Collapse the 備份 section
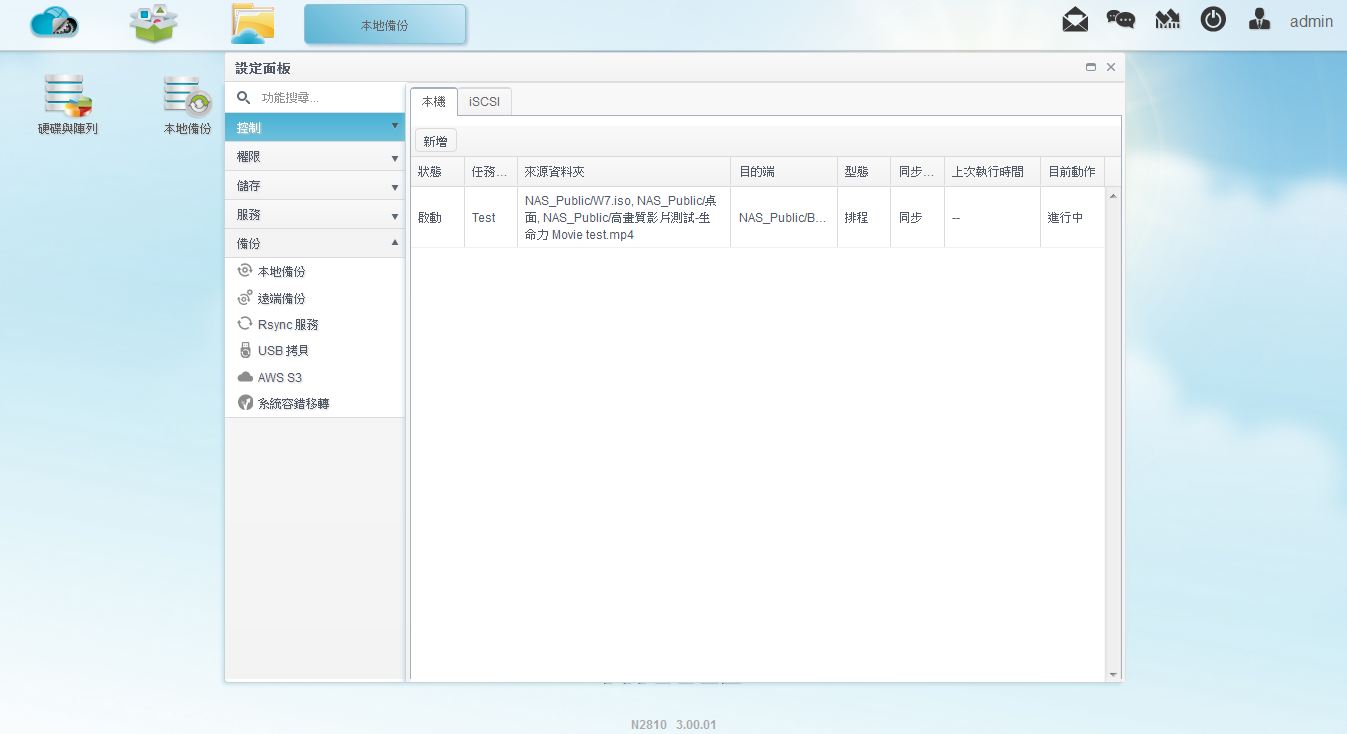This screenshot has width=1347, height=734. (315, 243)
